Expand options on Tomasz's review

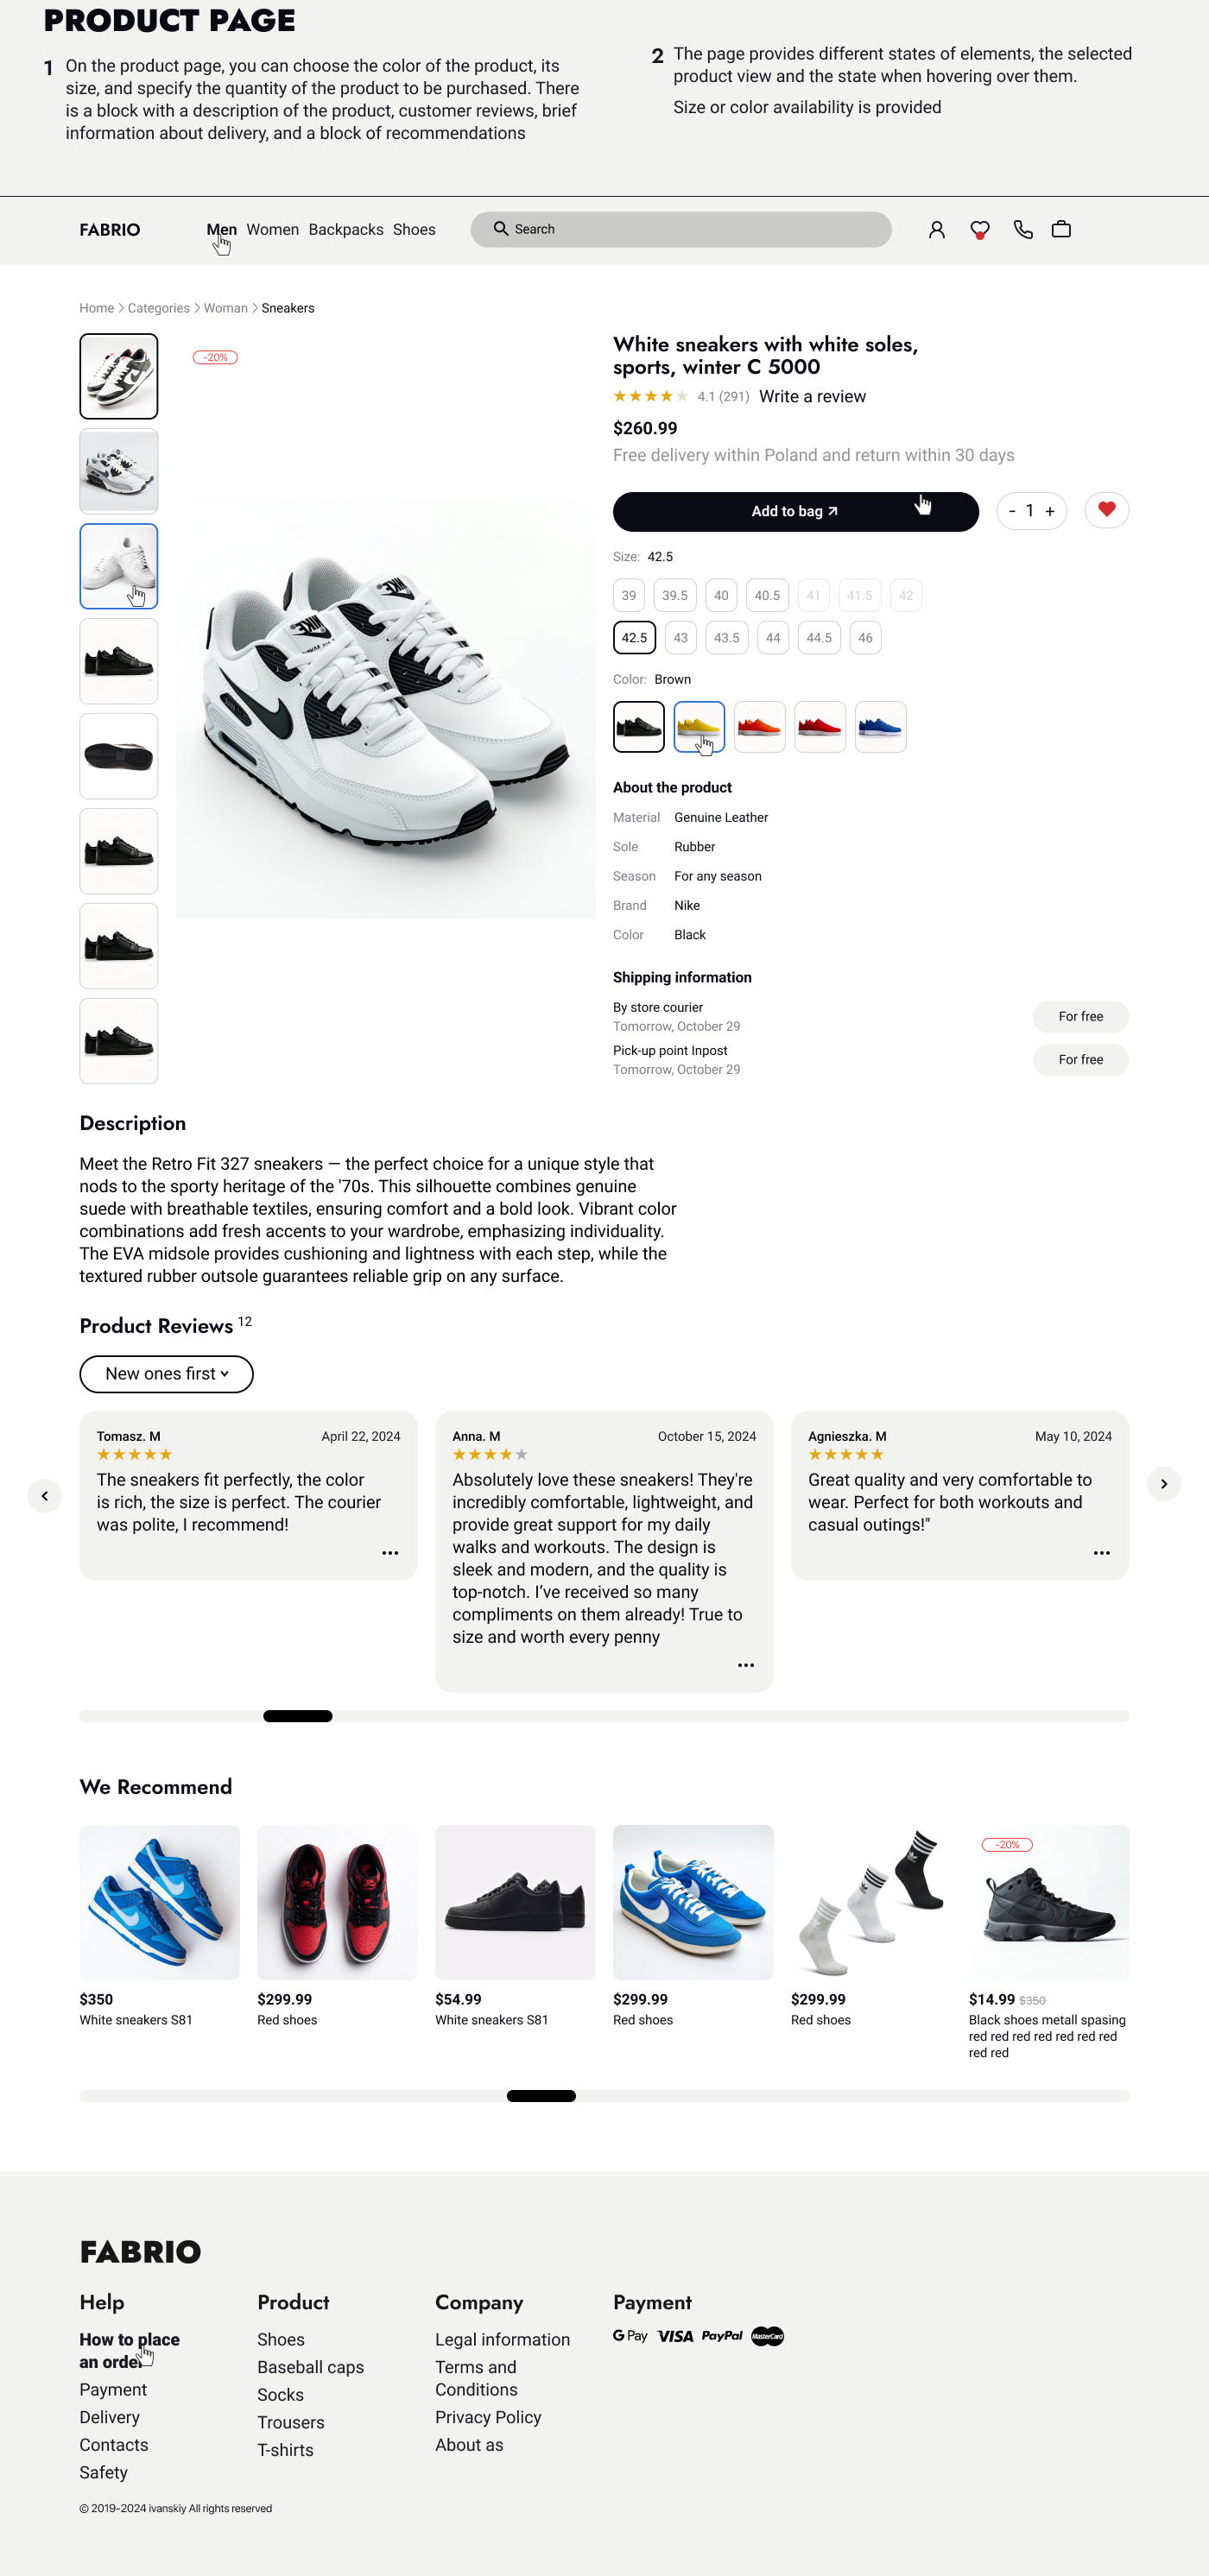tap(390, 1553)
